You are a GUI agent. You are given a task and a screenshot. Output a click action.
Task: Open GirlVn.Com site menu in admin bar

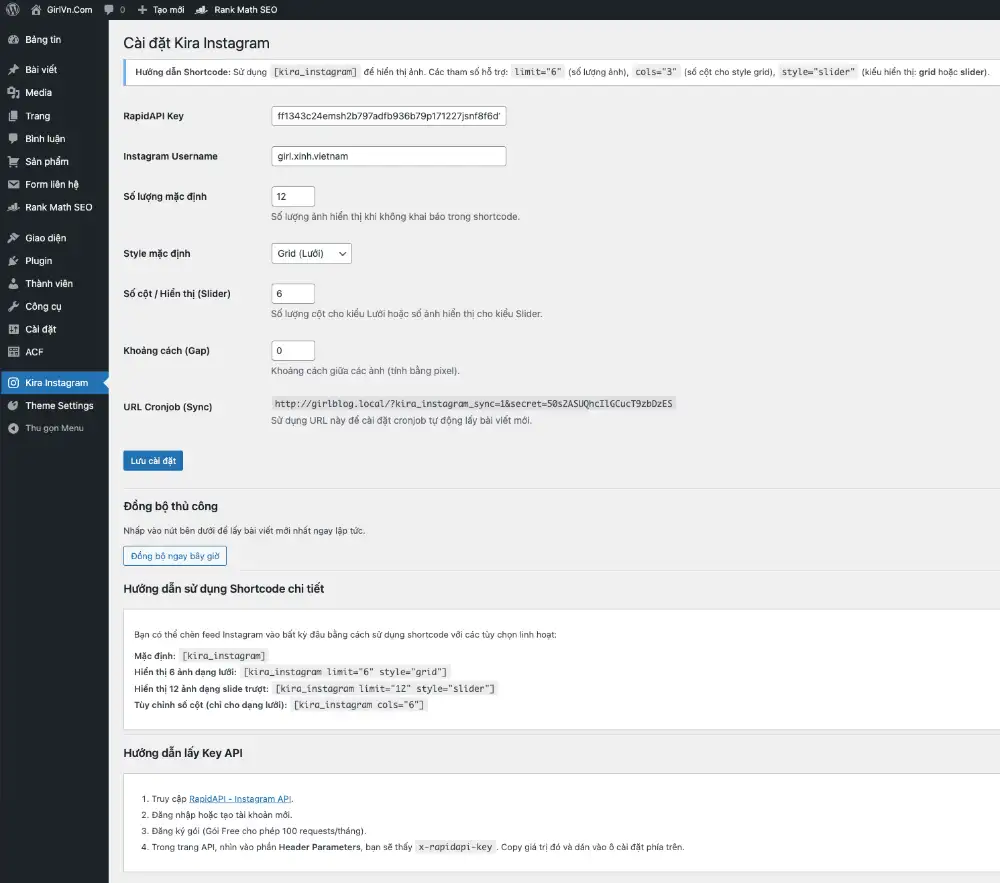(x=62, y=9)
